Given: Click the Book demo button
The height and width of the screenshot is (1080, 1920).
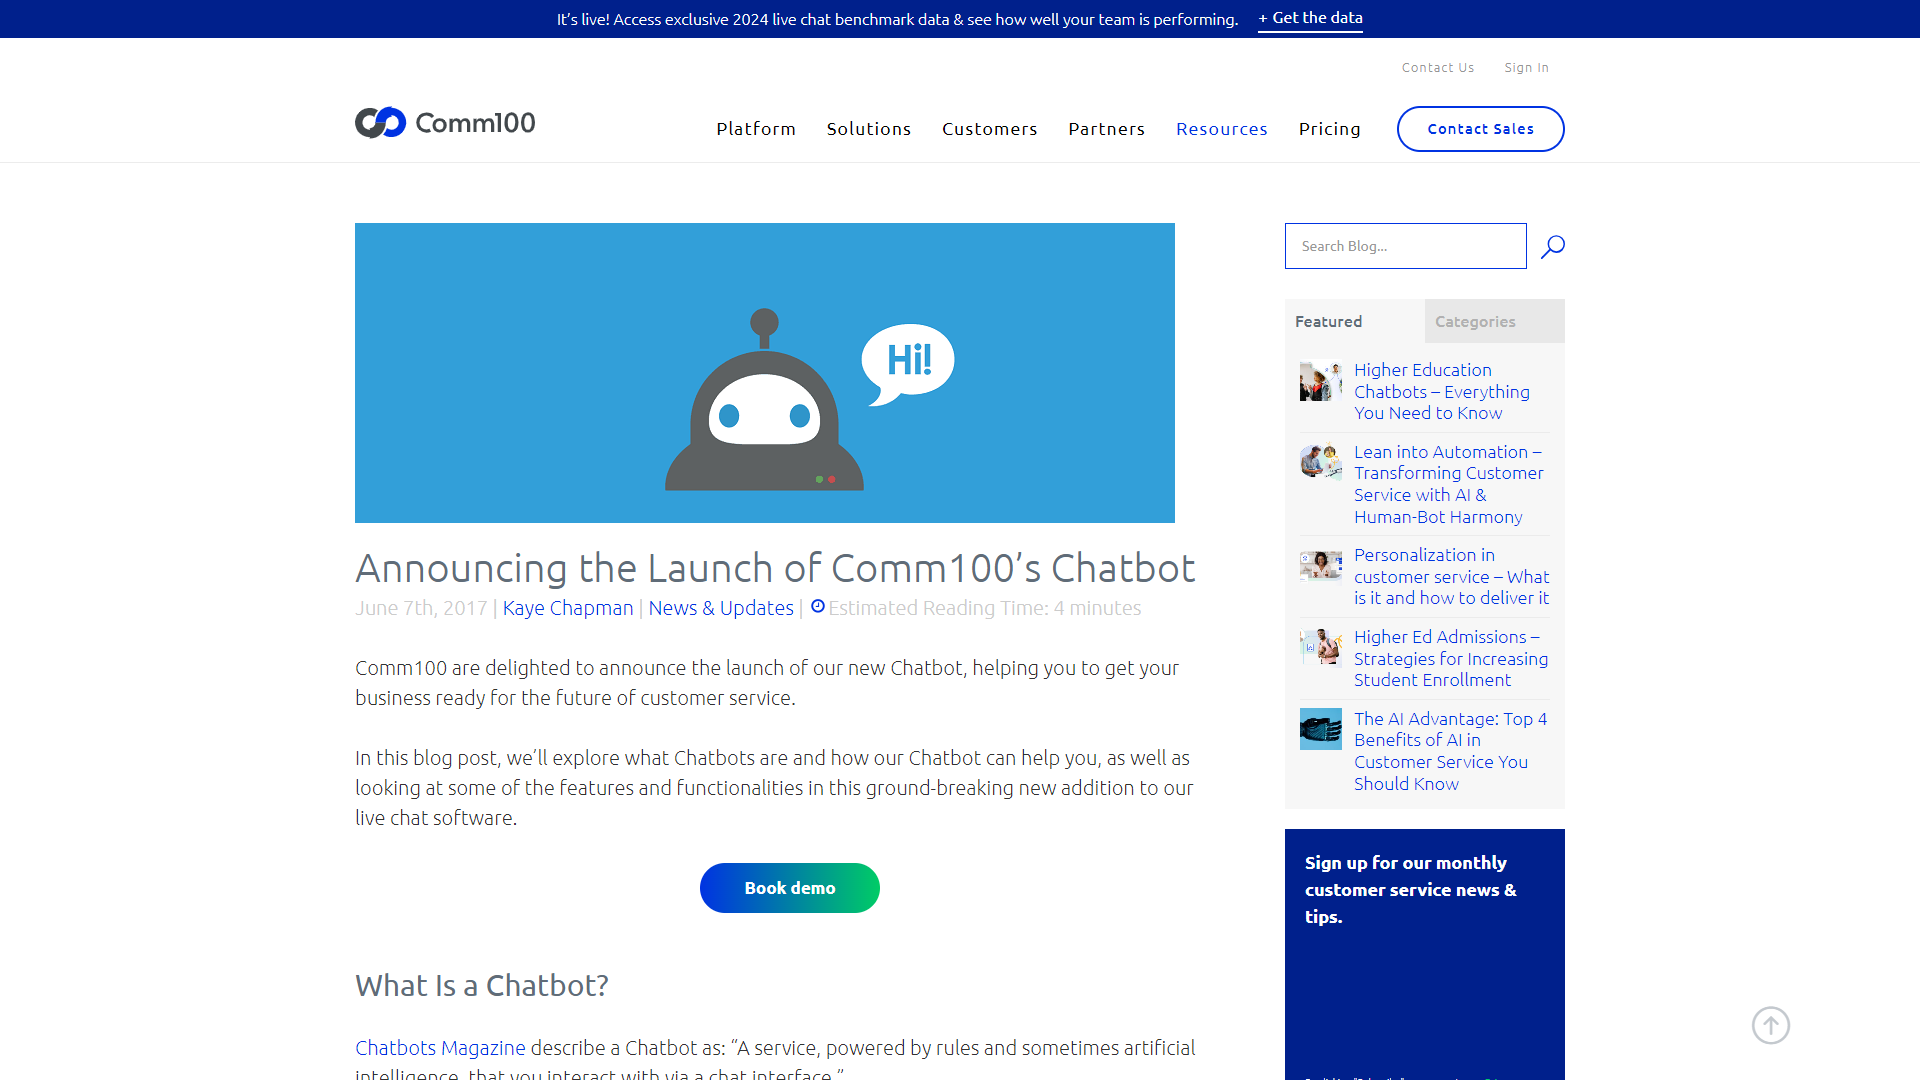Looking at the screenshot, I should click(x=789, y=886).
